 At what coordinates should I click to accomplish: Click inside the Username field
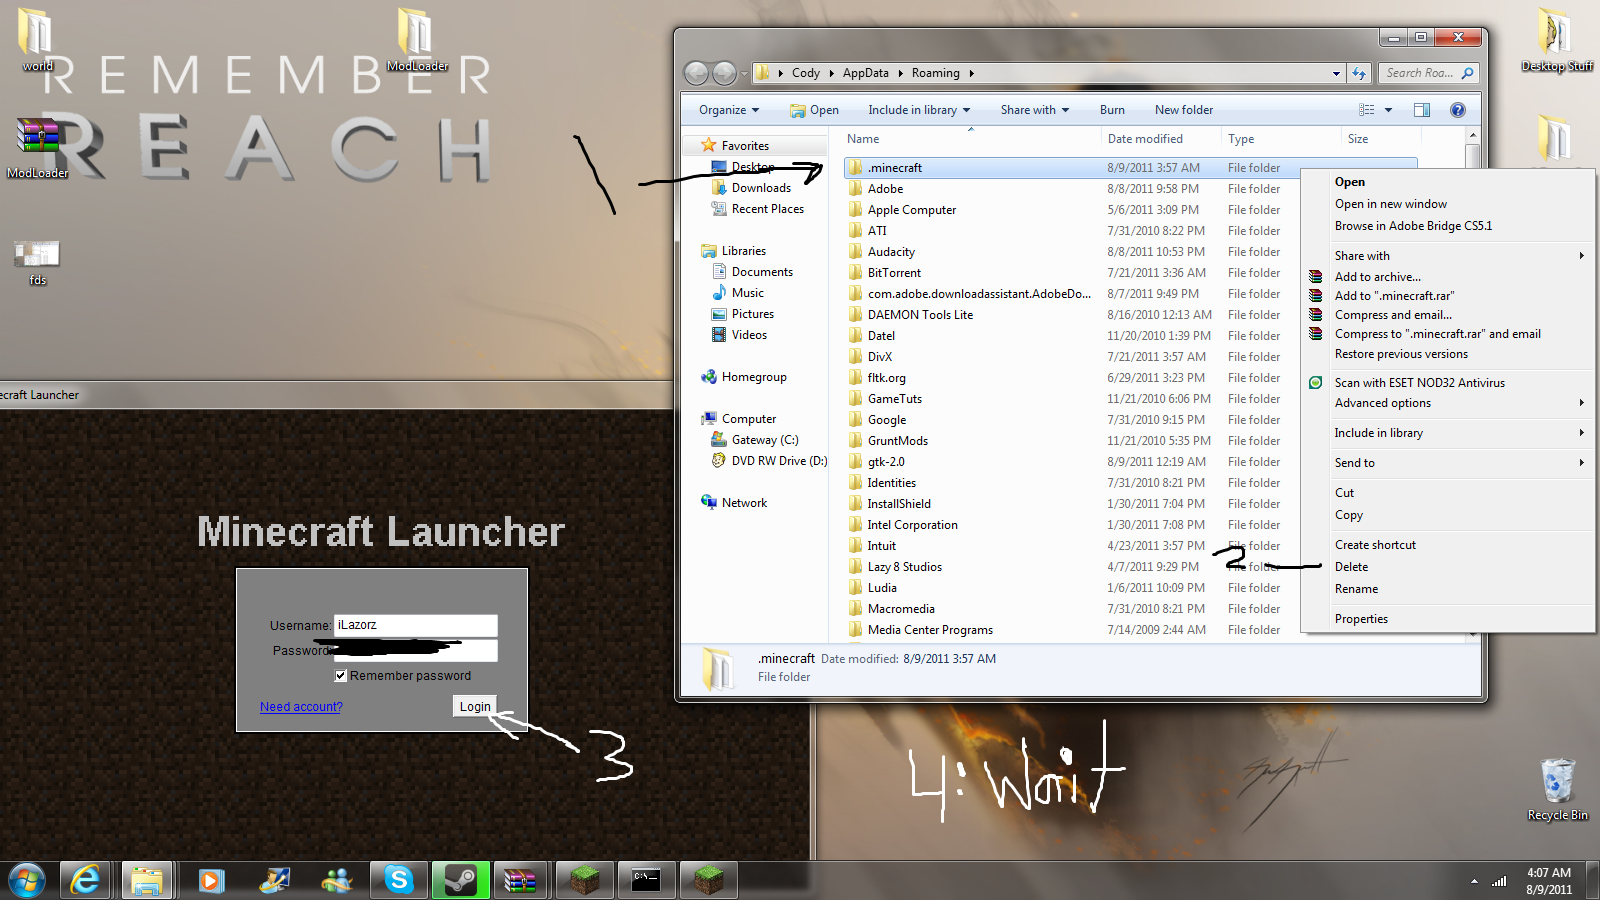pyautogui.click(x=415, y=625)
